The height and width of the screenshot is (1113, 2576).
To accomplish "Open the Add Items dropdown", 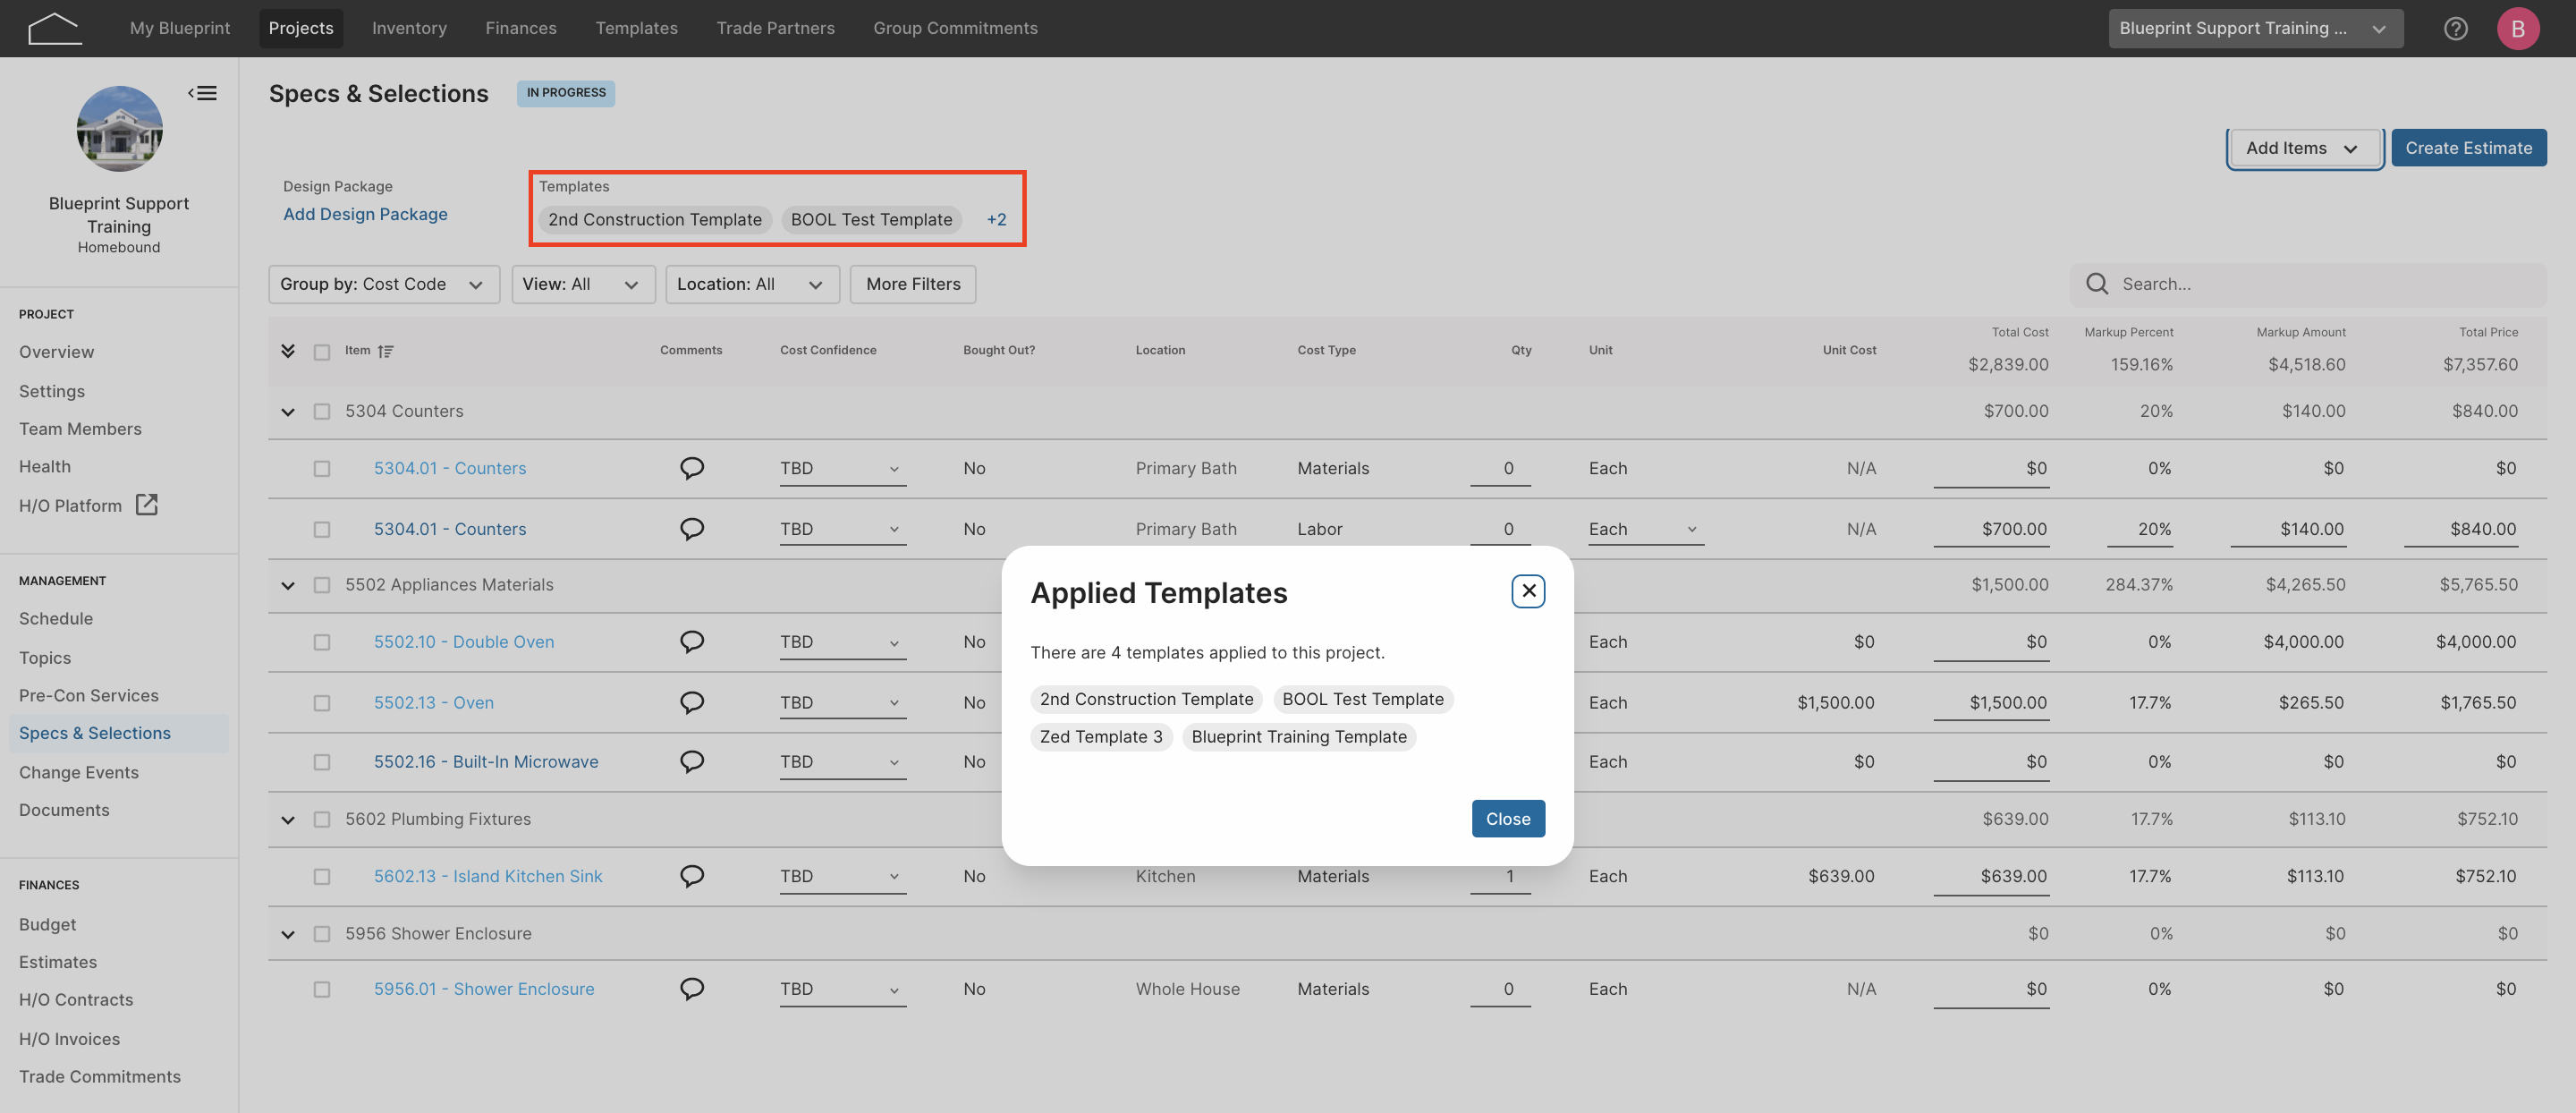I will (2304, 148).
